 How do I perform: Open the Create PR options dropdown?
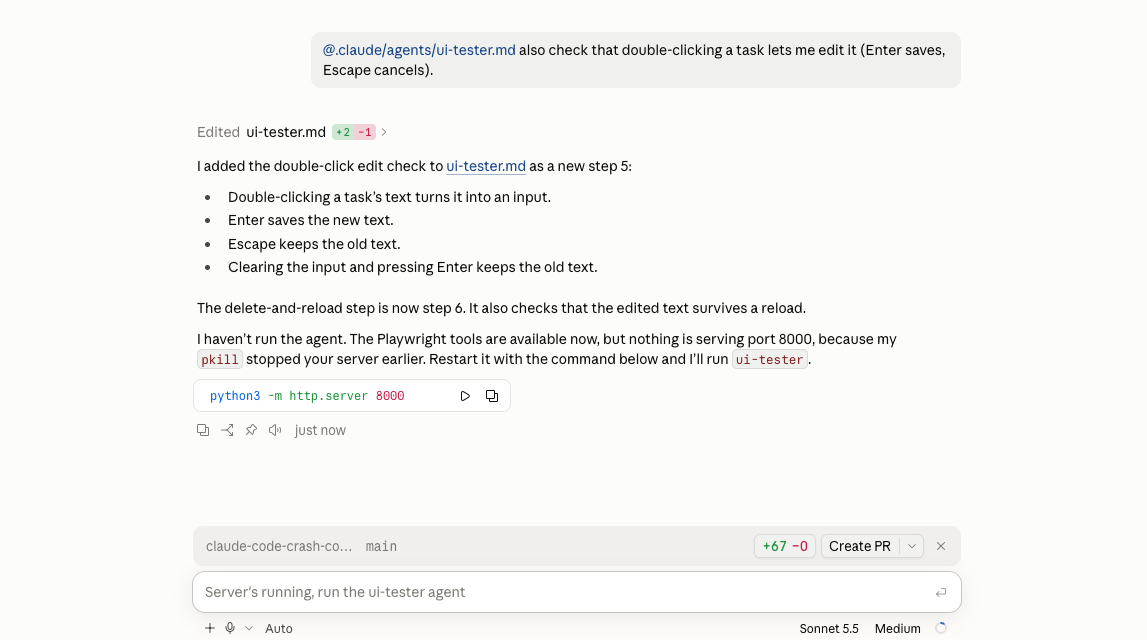pyautogui.click(x=911, y=546)
